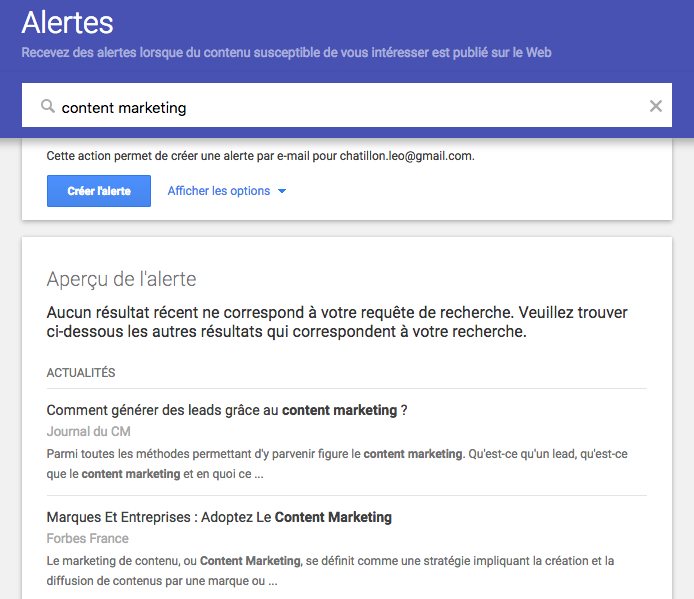Click the chatillon.leo@gmail.com alert email text

click(x=406, y=157)
